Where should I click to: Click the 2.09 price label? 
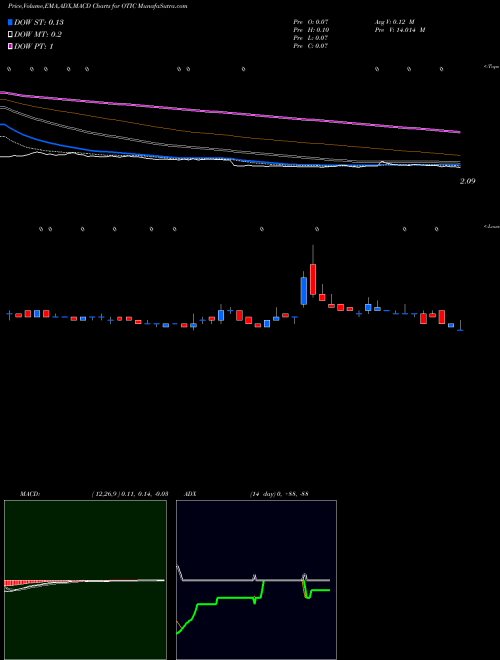(468, 181)
